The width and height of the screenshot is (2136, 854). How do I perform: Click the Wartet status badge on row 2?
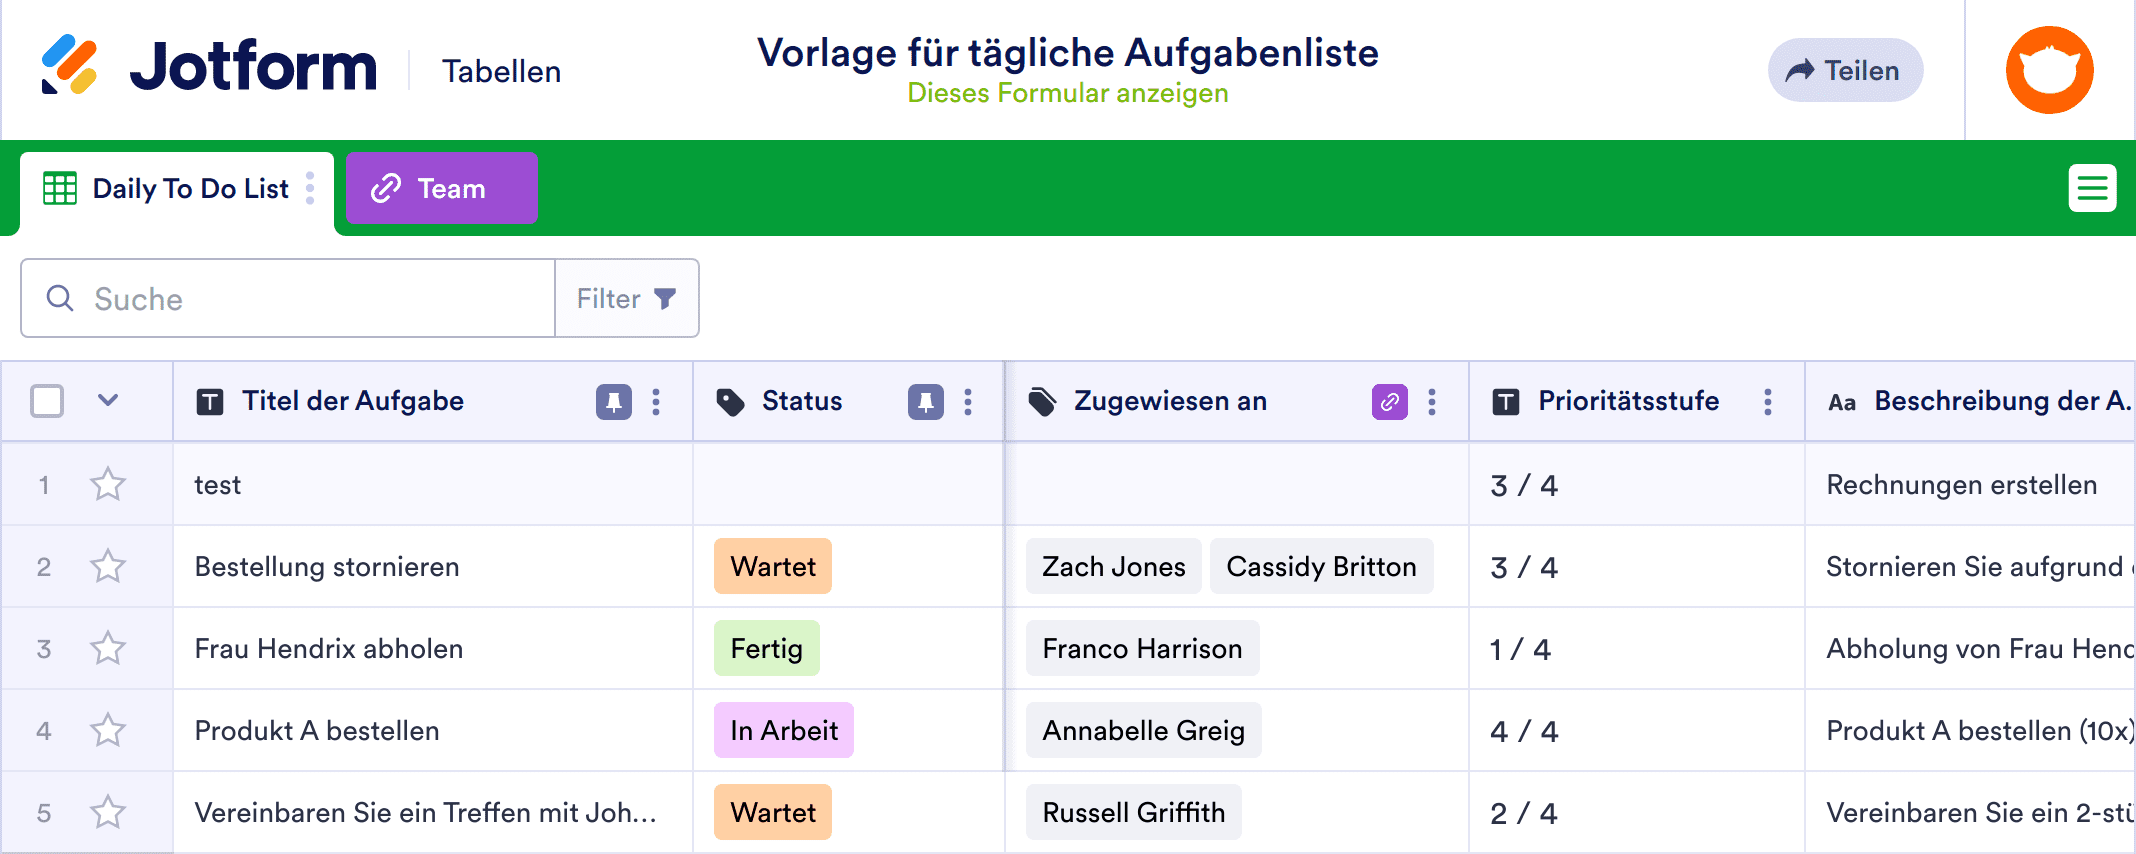(x=772, y=566)
